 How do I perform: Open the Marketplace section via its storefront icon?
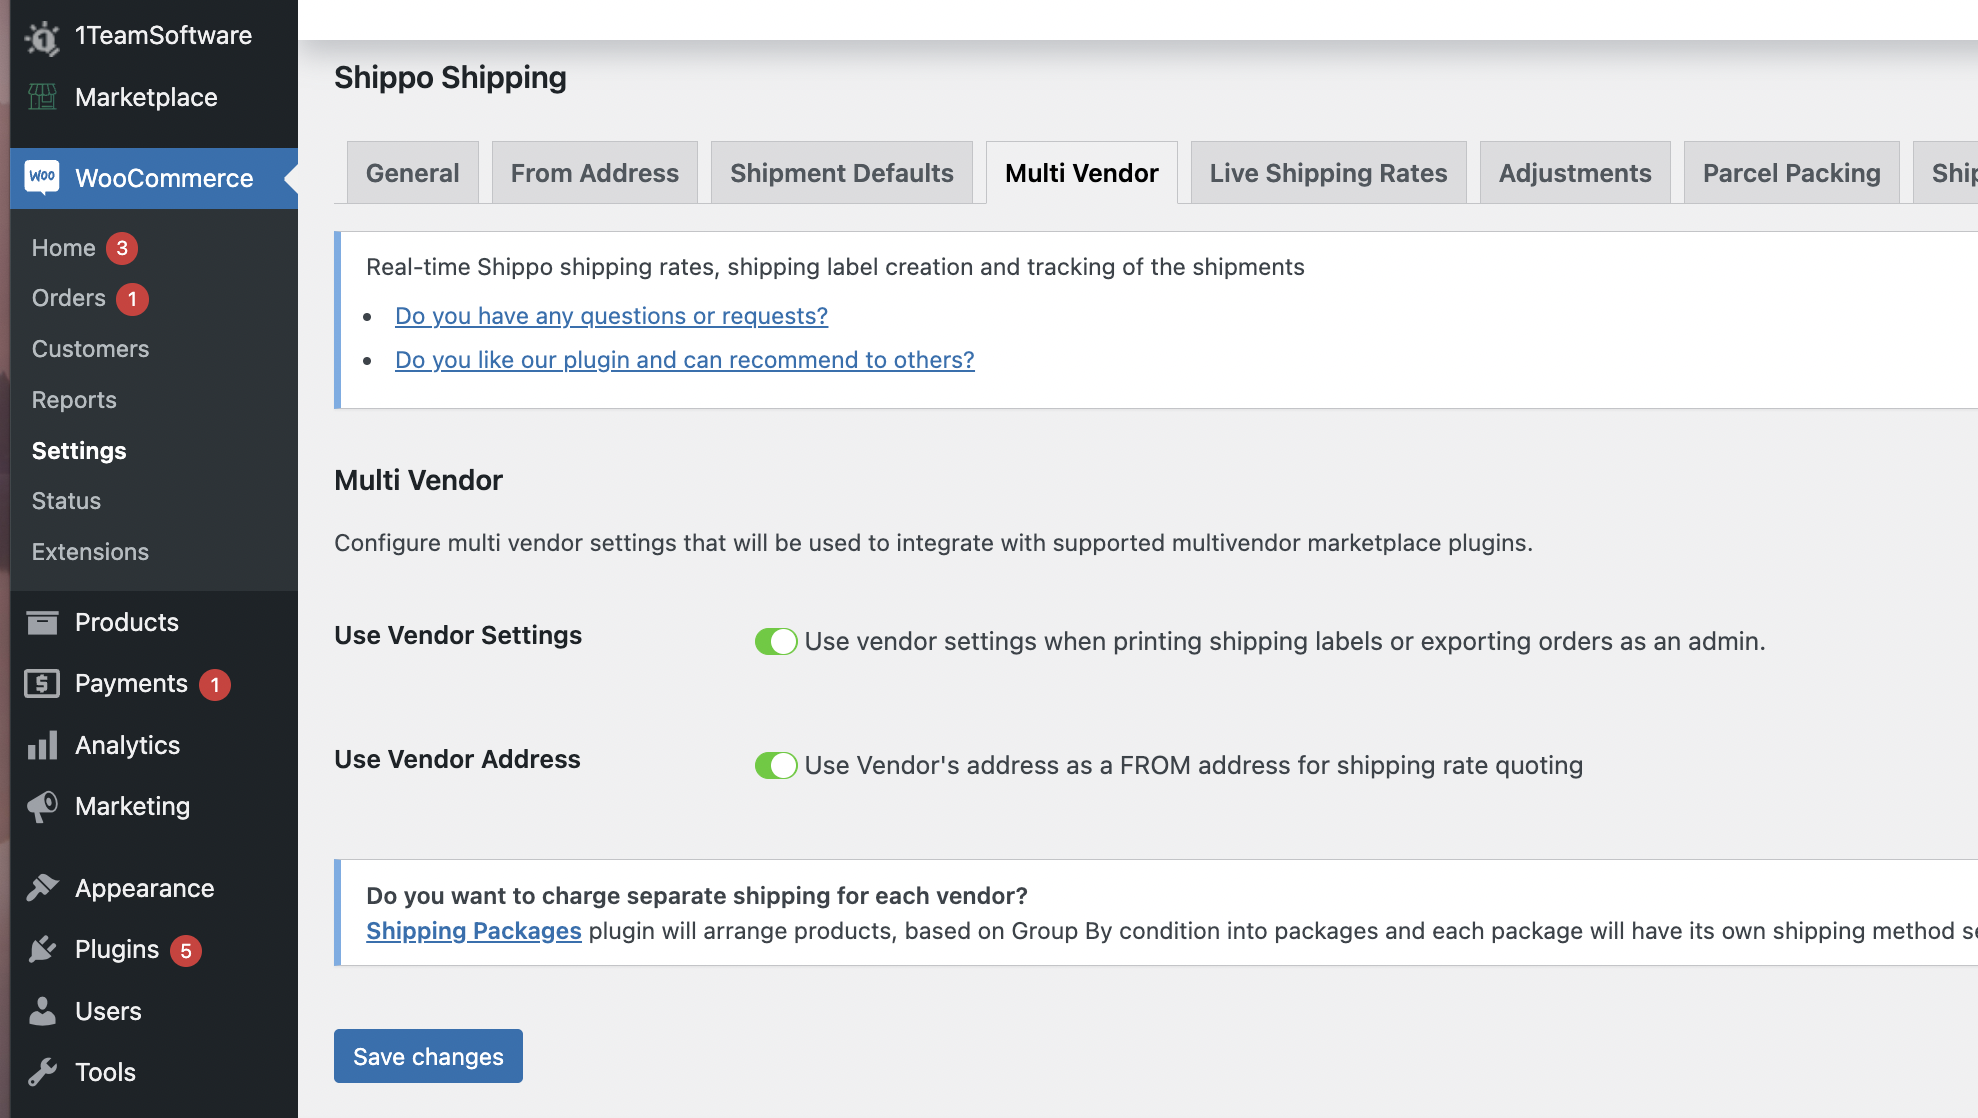42,97
